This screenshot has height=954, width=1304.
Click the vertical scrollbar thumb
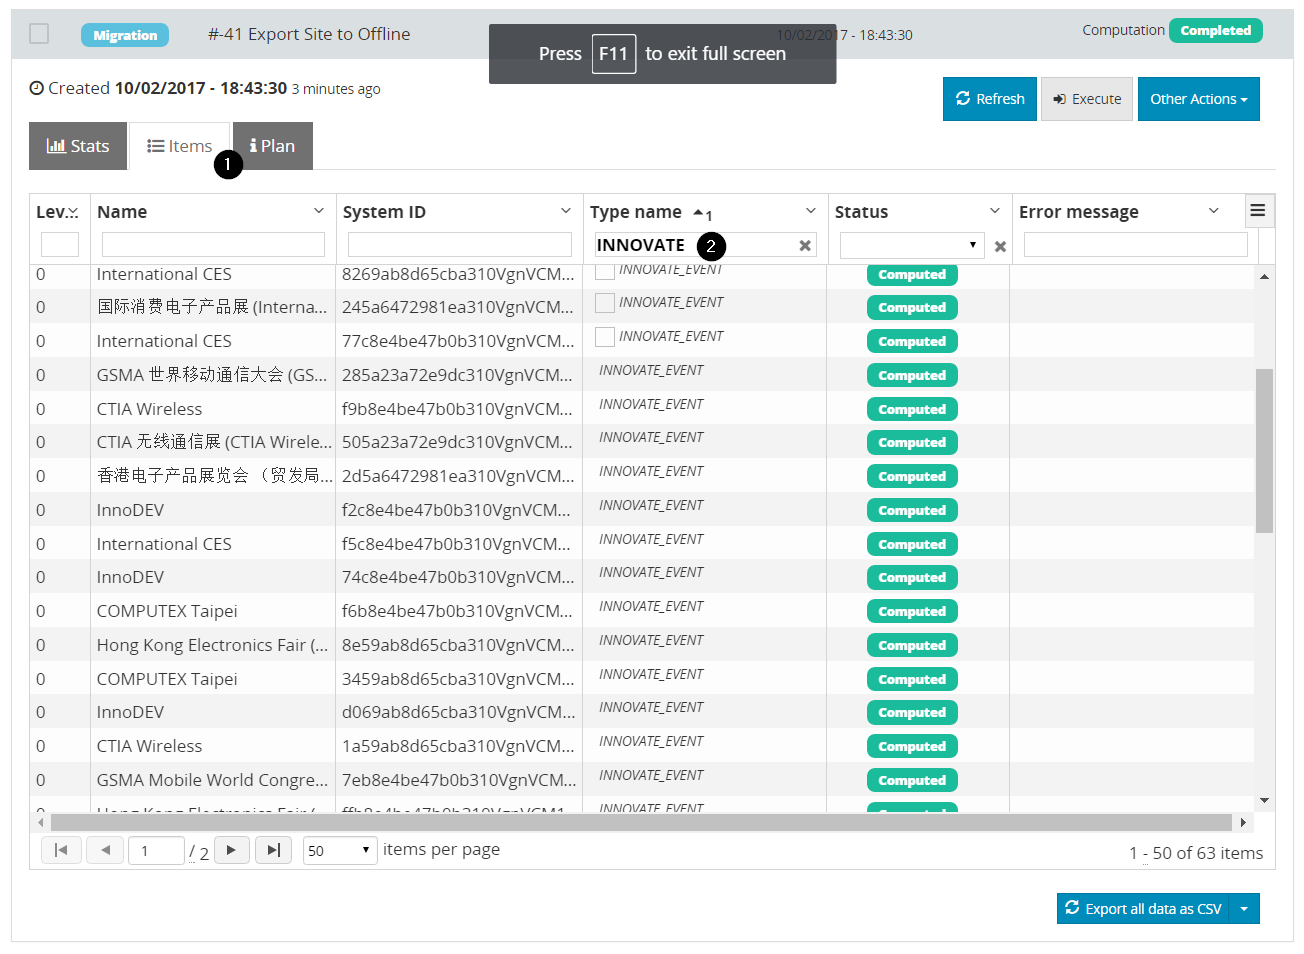[x=1264, y=451]
